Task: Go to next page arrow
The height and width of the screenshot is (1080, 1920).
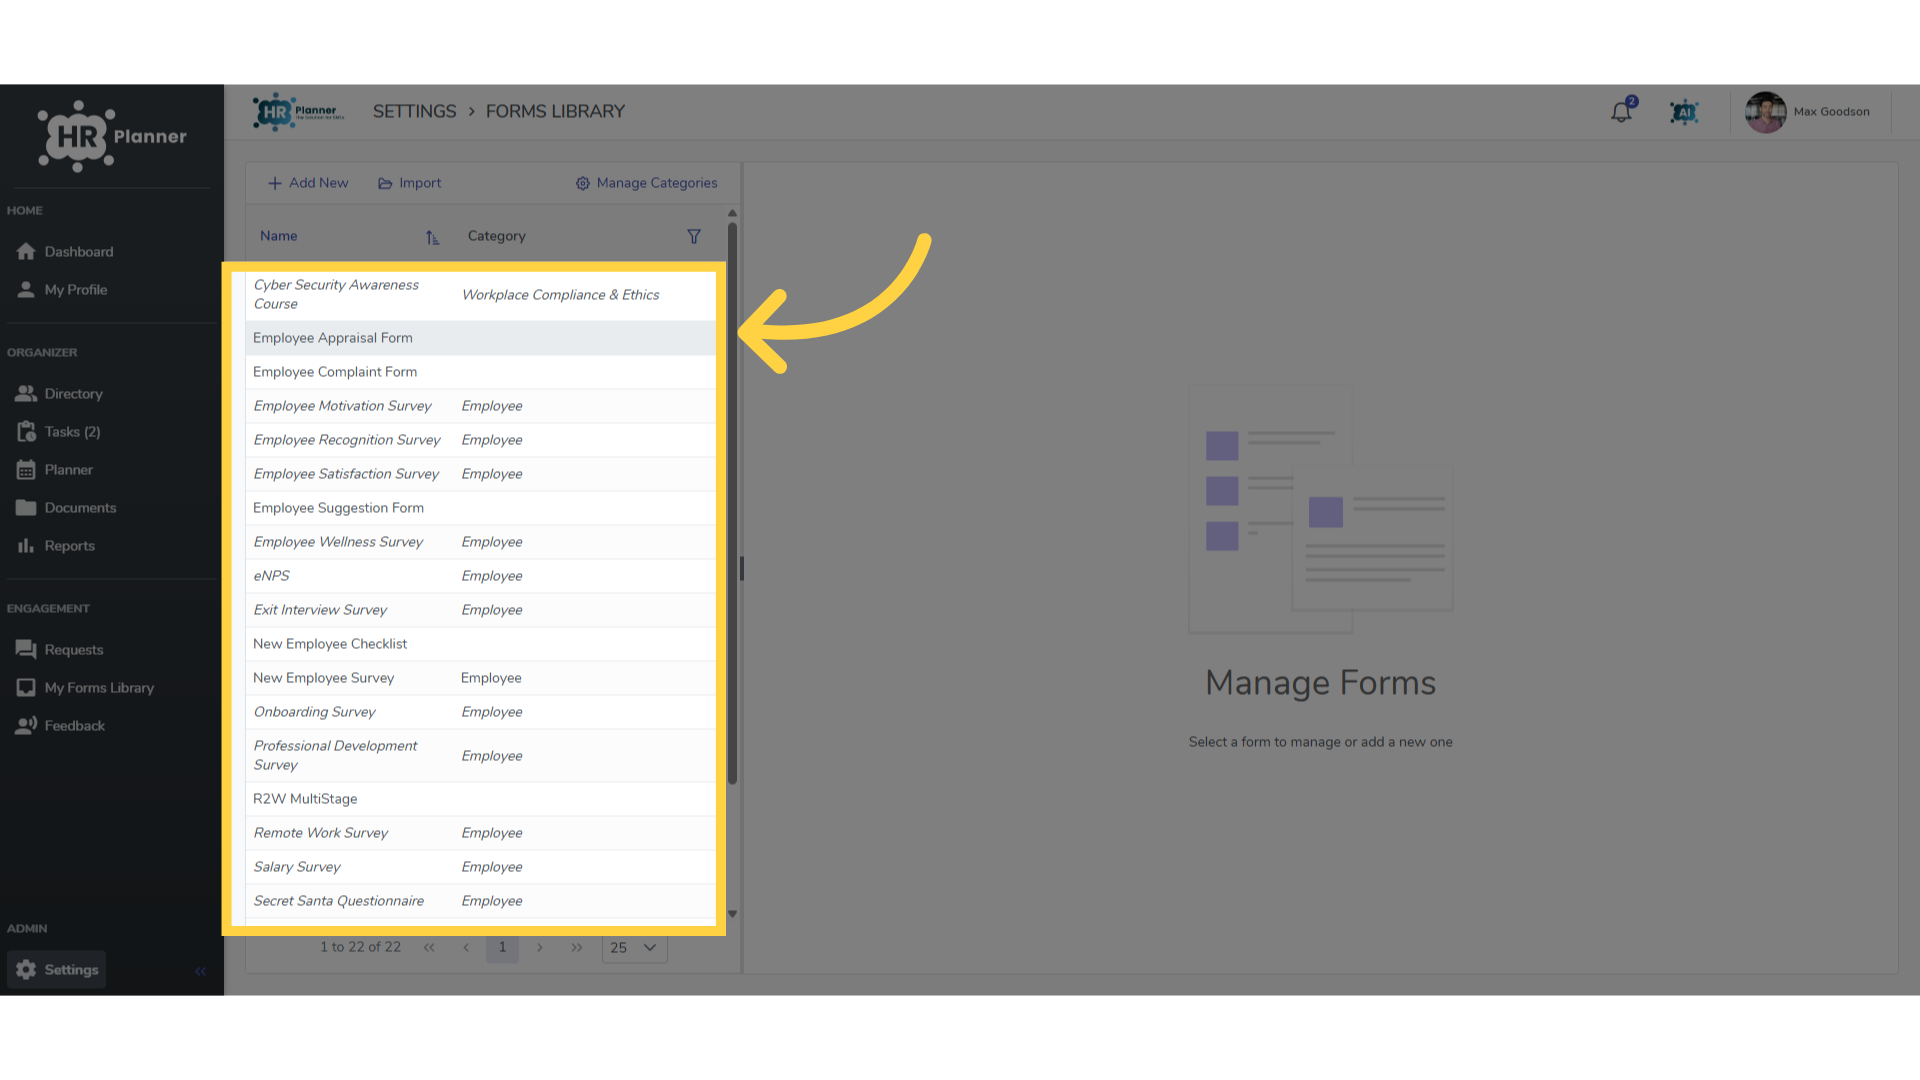Action: pos(540,948)
